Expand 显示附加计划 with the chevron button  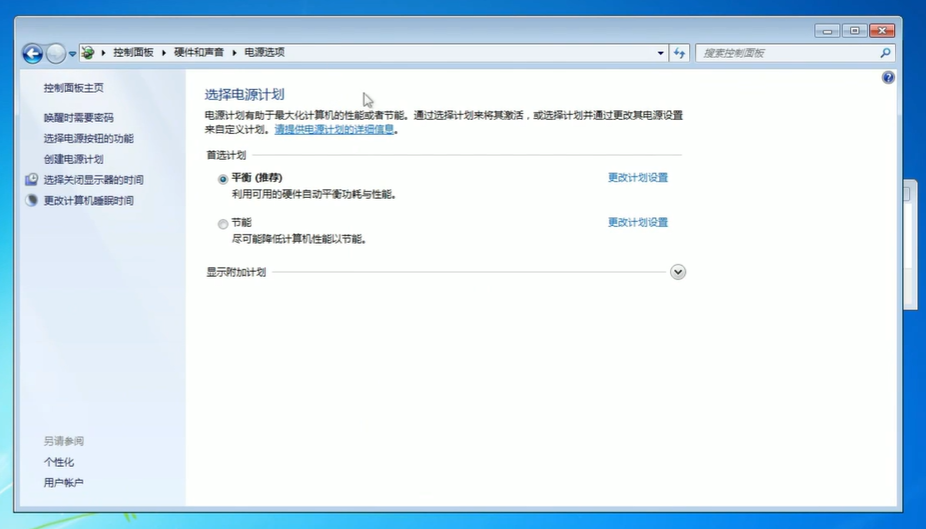click(678, 272)
